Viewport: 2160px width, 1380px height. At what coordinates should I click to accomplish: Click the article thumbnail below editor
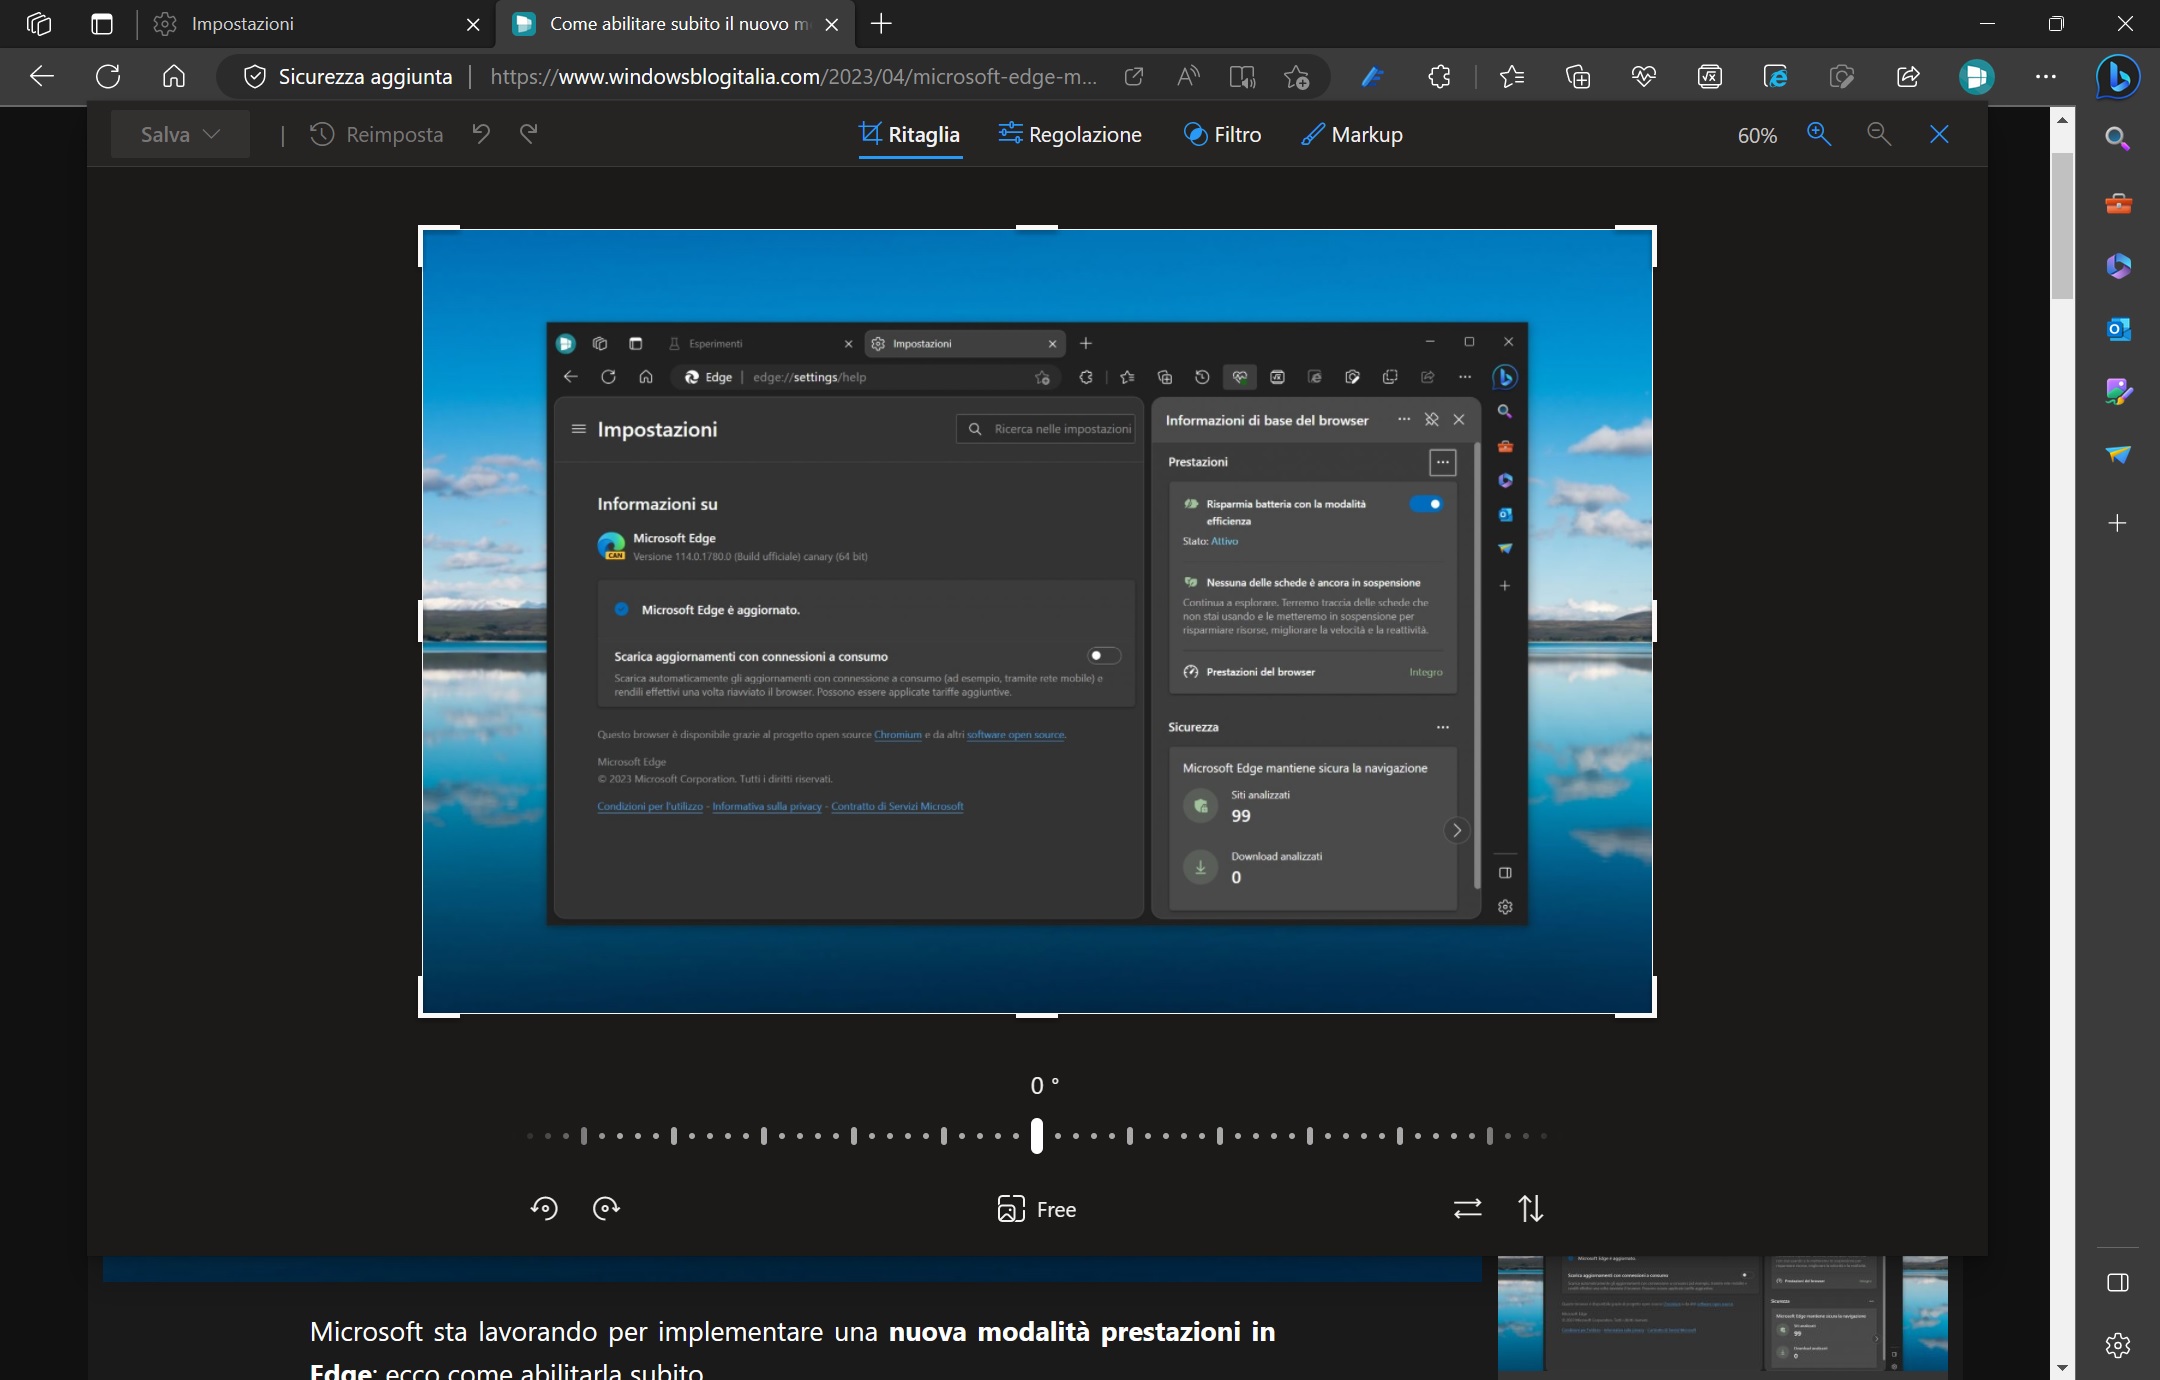tap(1722, 1314)
